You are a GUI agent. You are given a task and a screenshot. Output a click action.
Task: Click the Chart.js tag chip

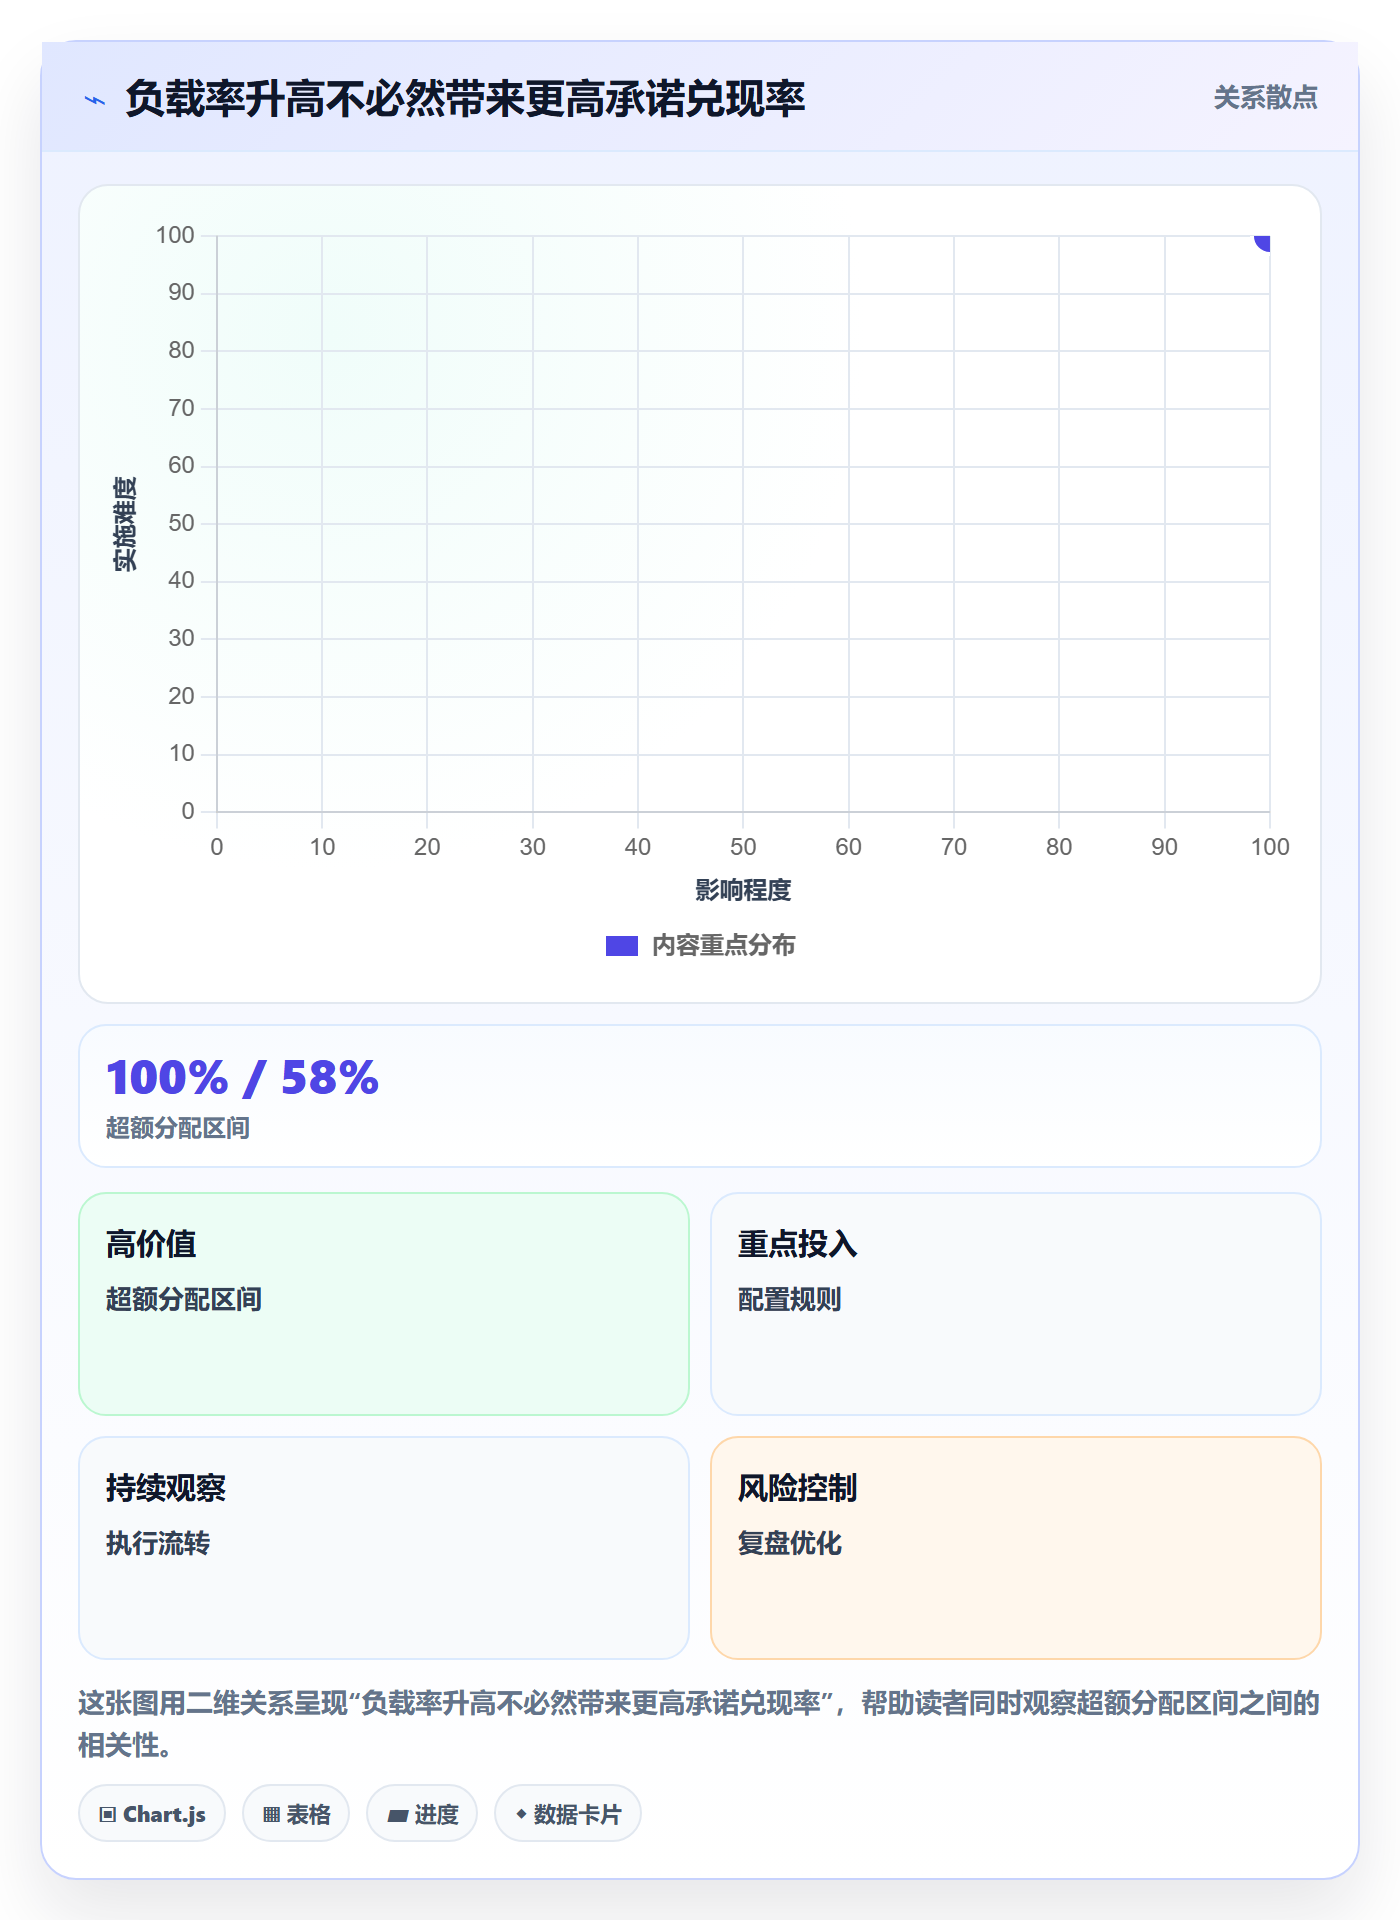[x=152, y=1813]
